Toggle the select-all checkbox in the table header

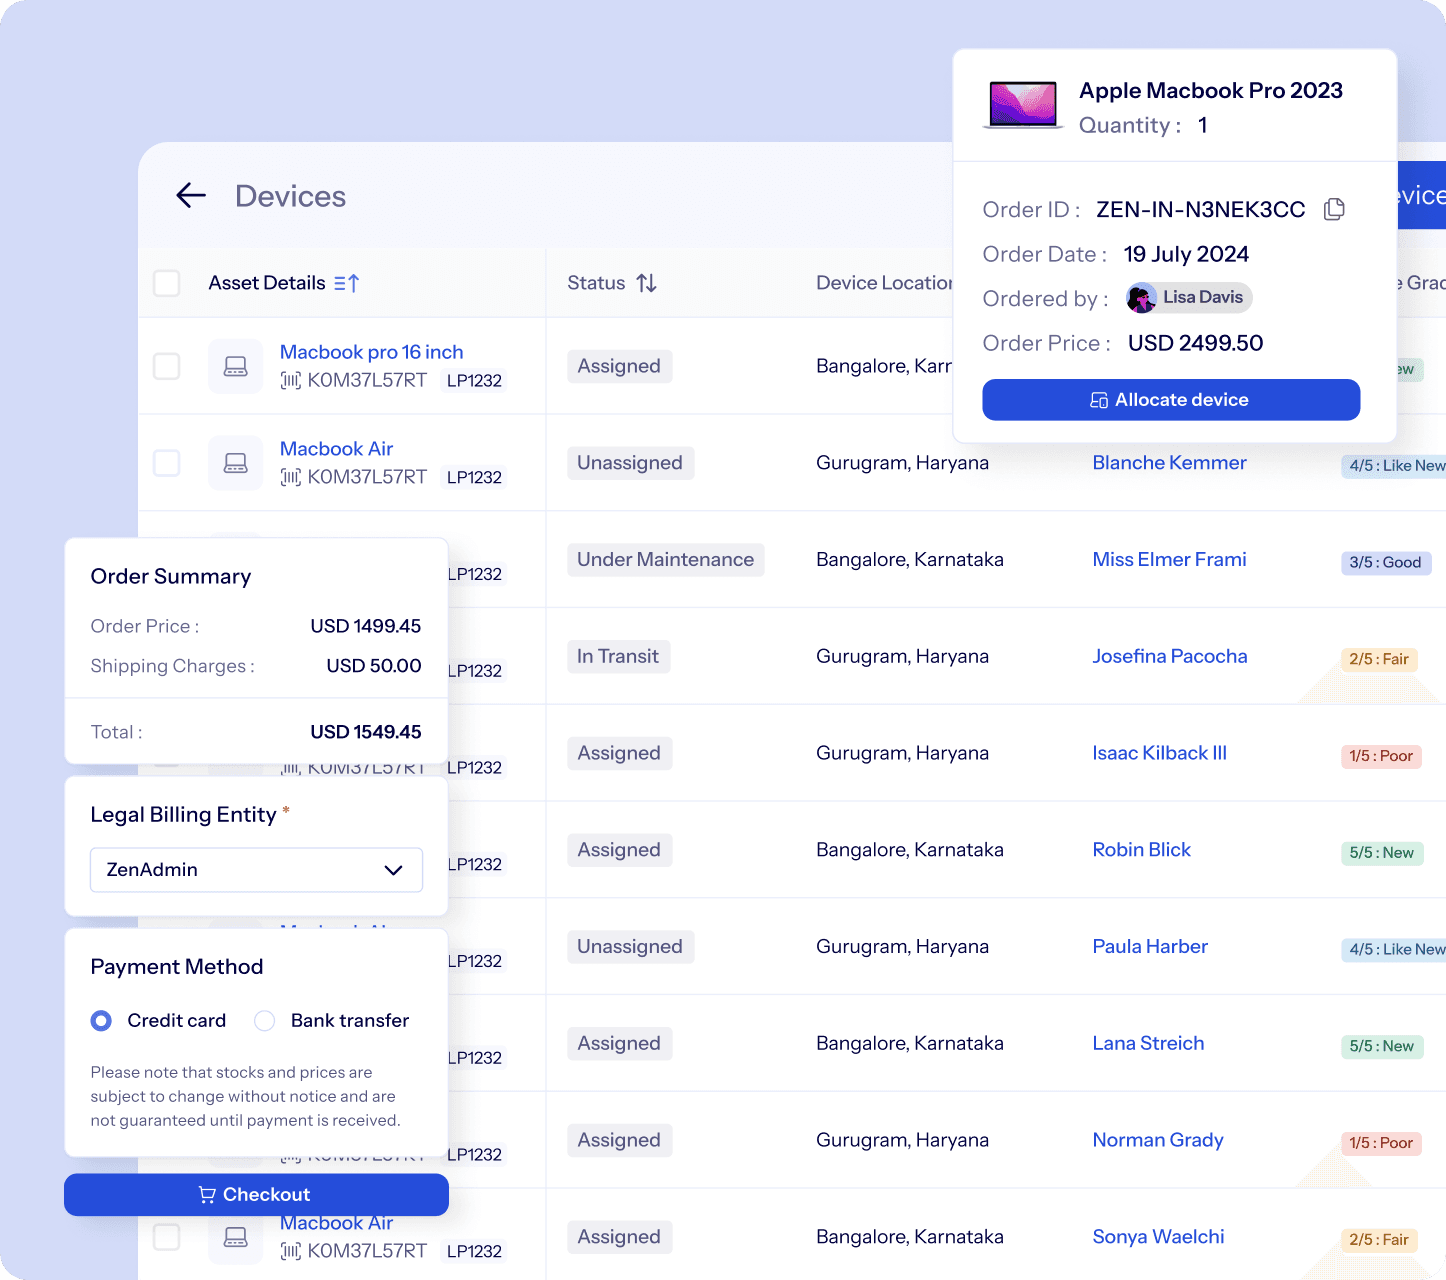coord(166,283)
